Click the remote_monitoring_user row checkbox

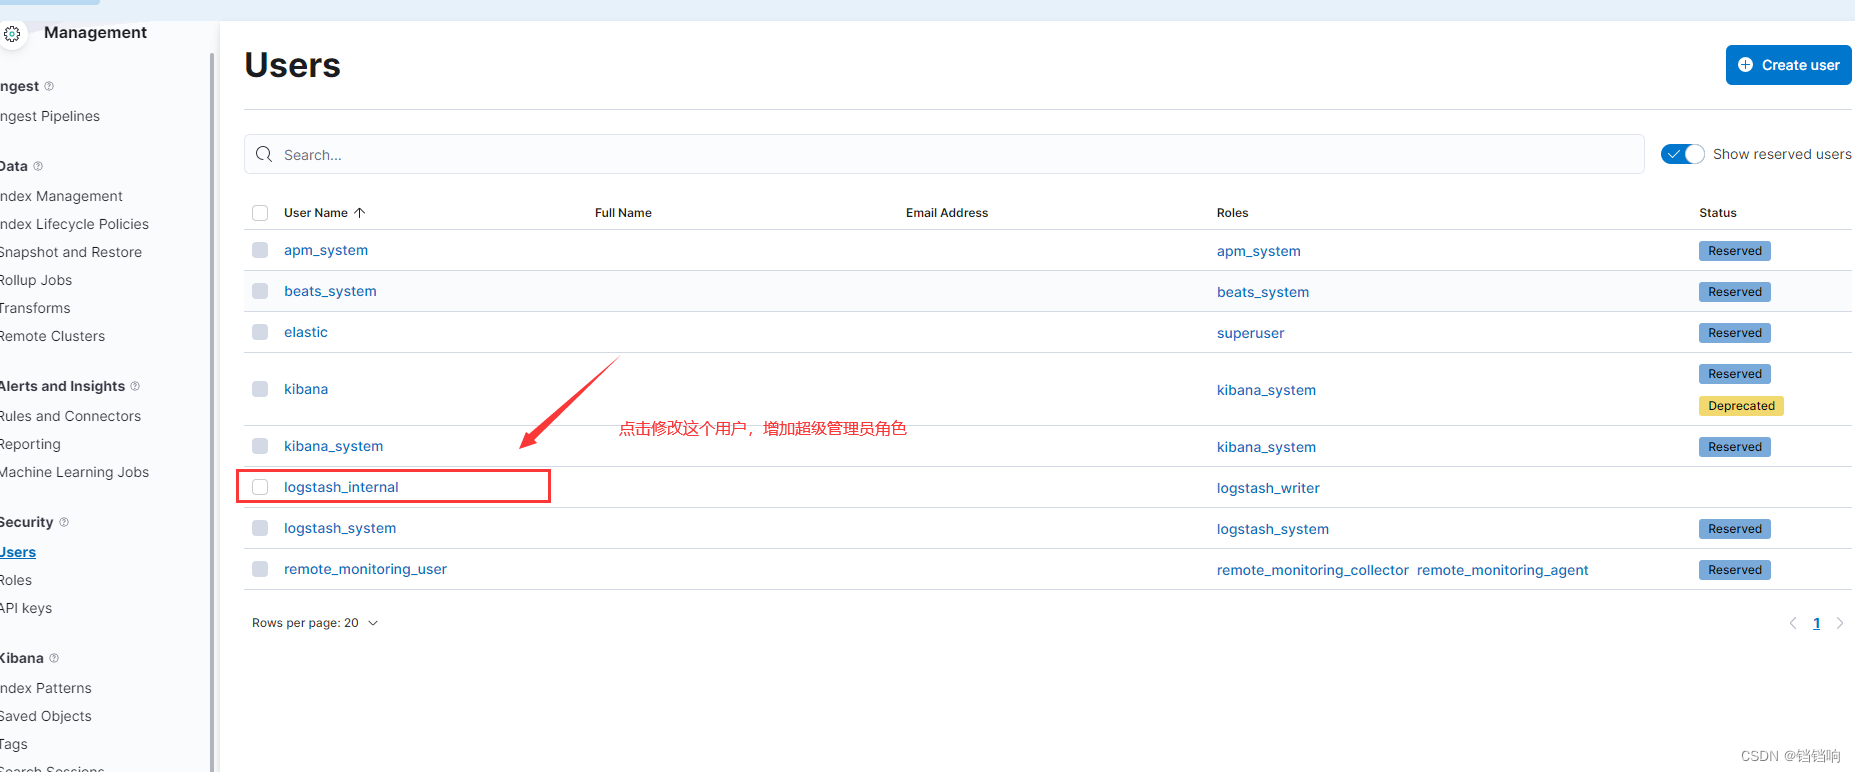260,569
